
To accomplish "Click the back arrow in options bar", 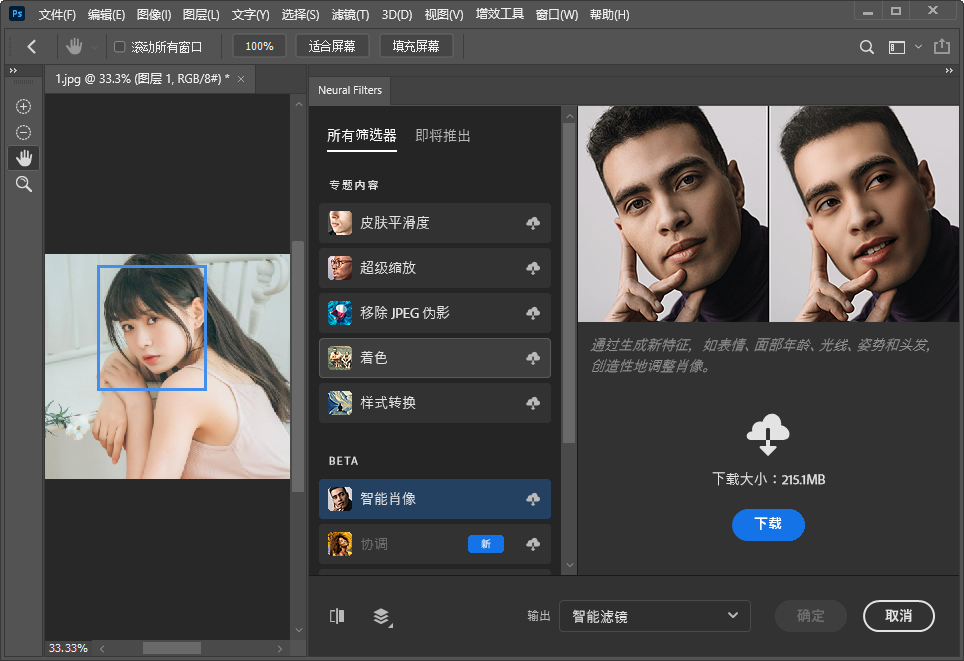I will click(32, 47).
